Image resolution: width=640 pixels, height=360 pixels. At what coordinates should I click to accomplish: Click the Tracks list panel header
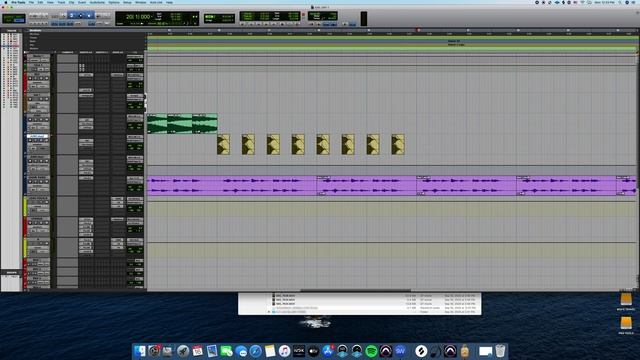(11, 30)
